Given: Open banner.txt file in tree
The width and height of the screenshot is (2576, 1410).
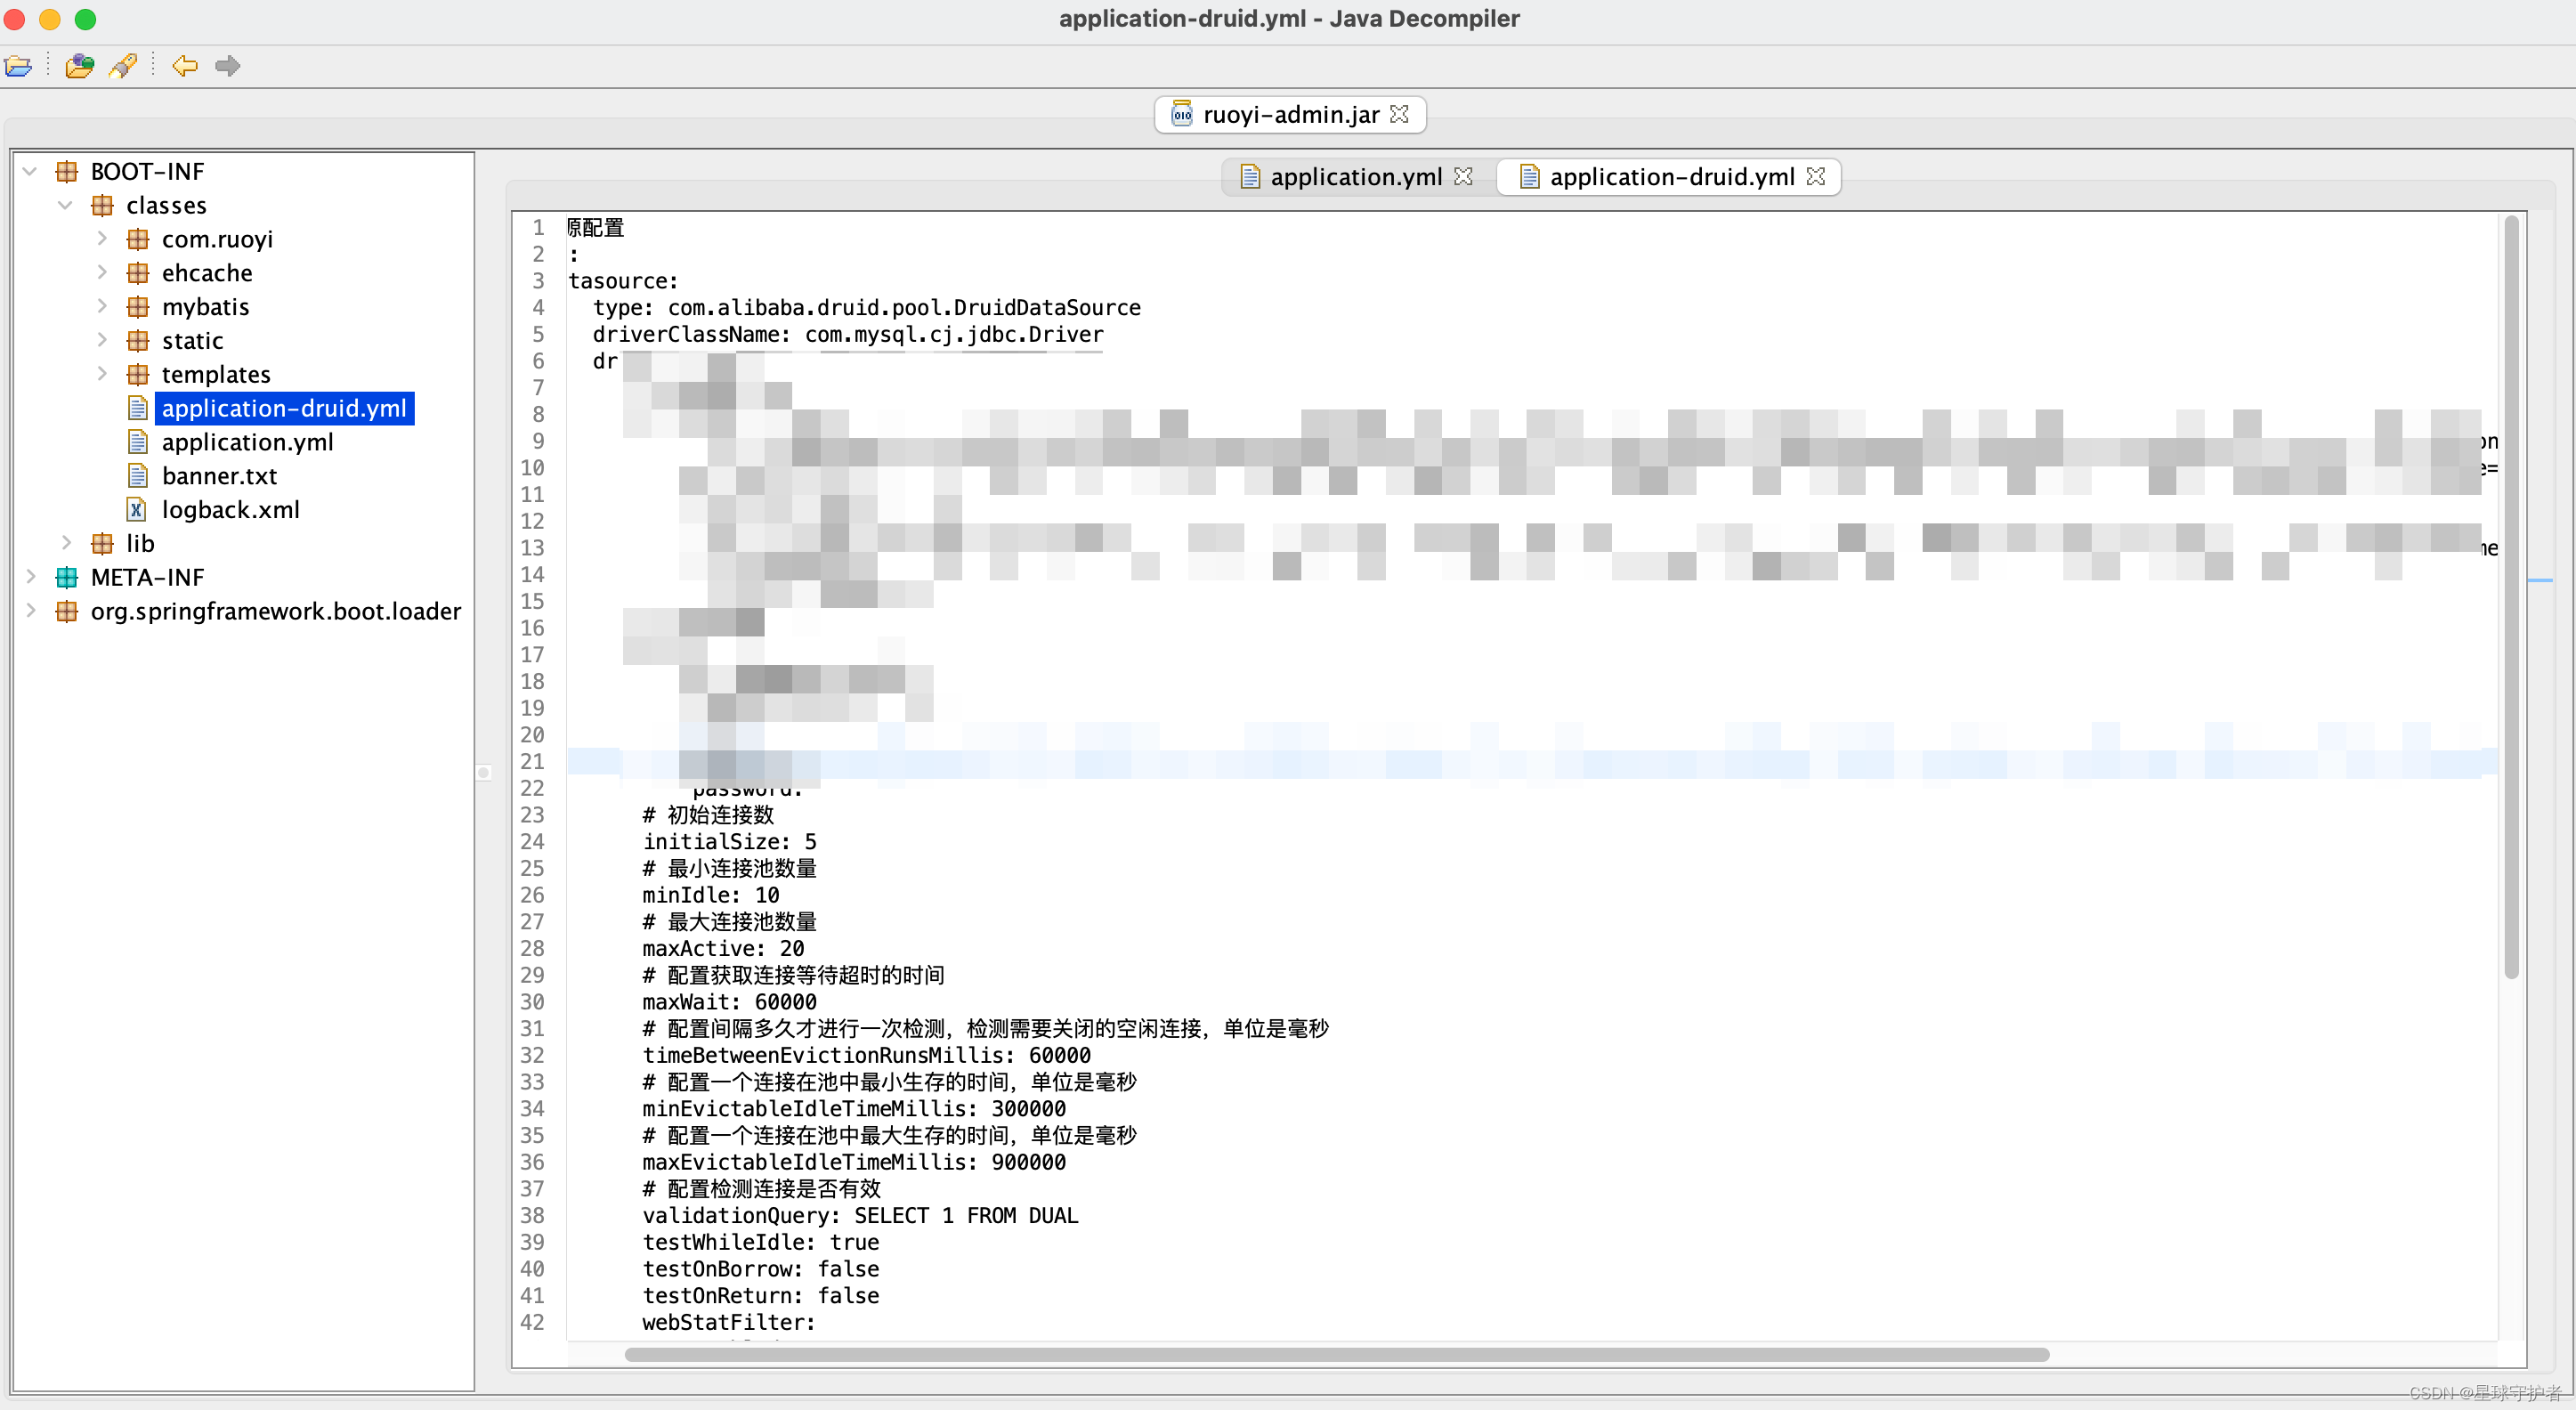Looking at the screenshot, I should [x=219, y=476].
